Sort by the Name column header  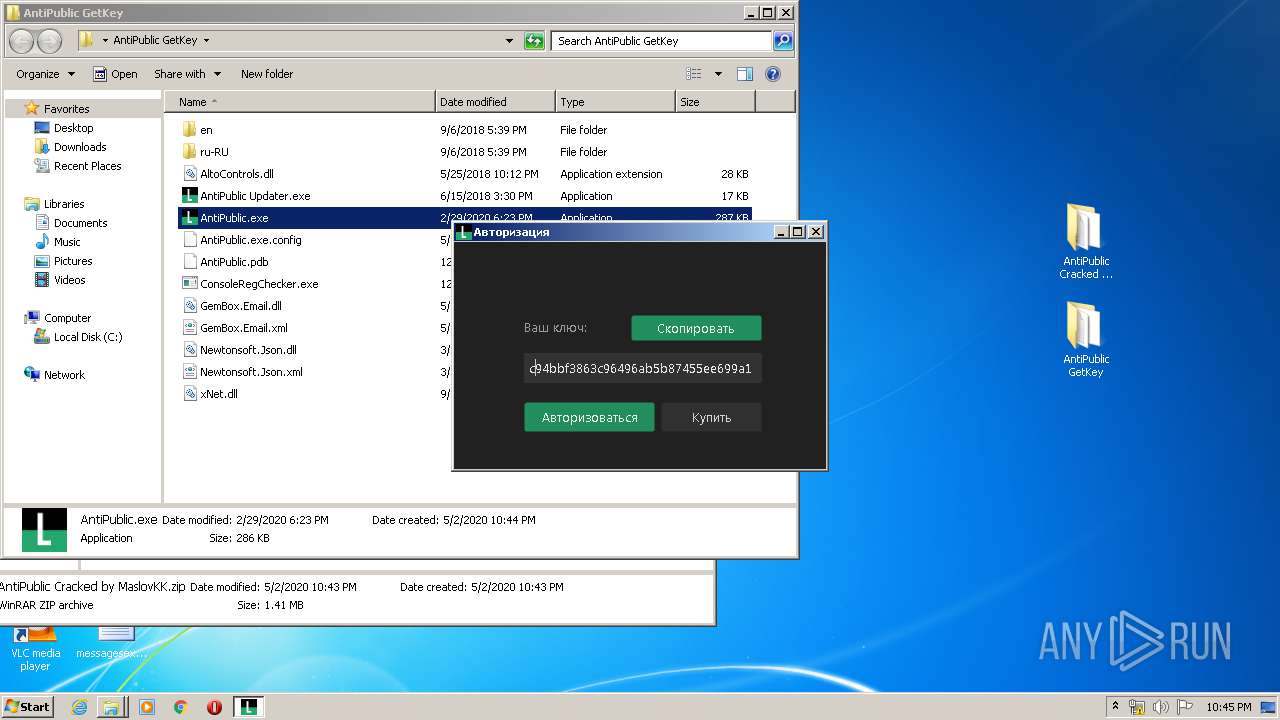(299, 102)
